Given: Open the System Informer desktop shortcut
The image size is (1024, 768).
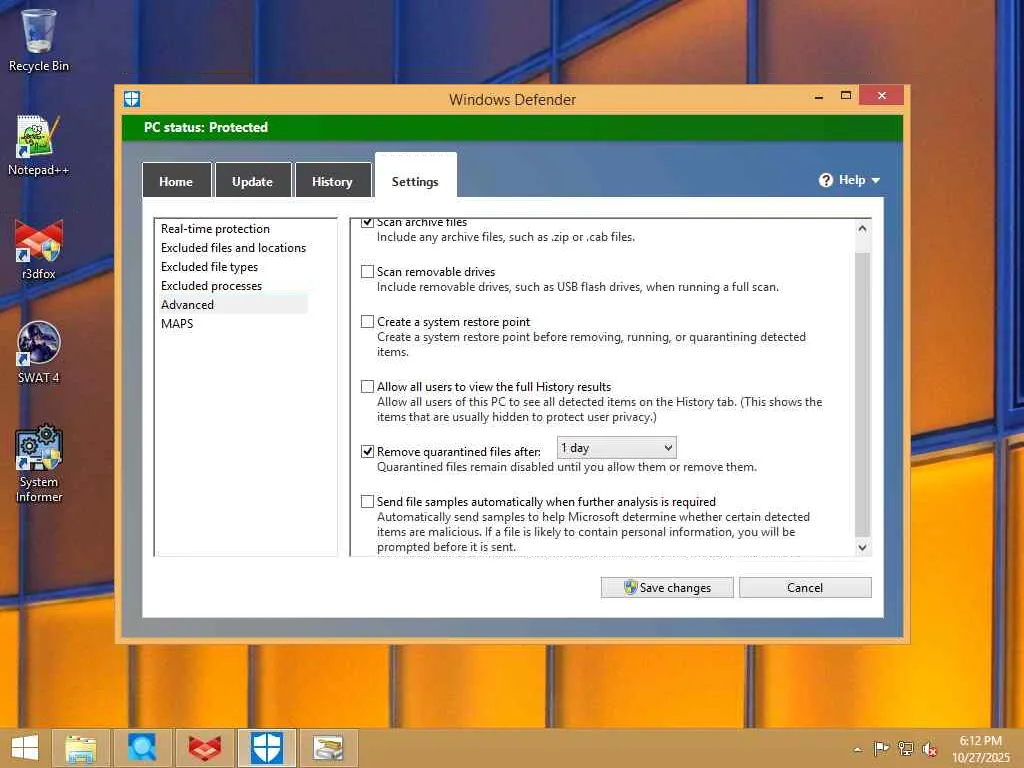Looking at the screenshot, I should (x=39, y=462).
